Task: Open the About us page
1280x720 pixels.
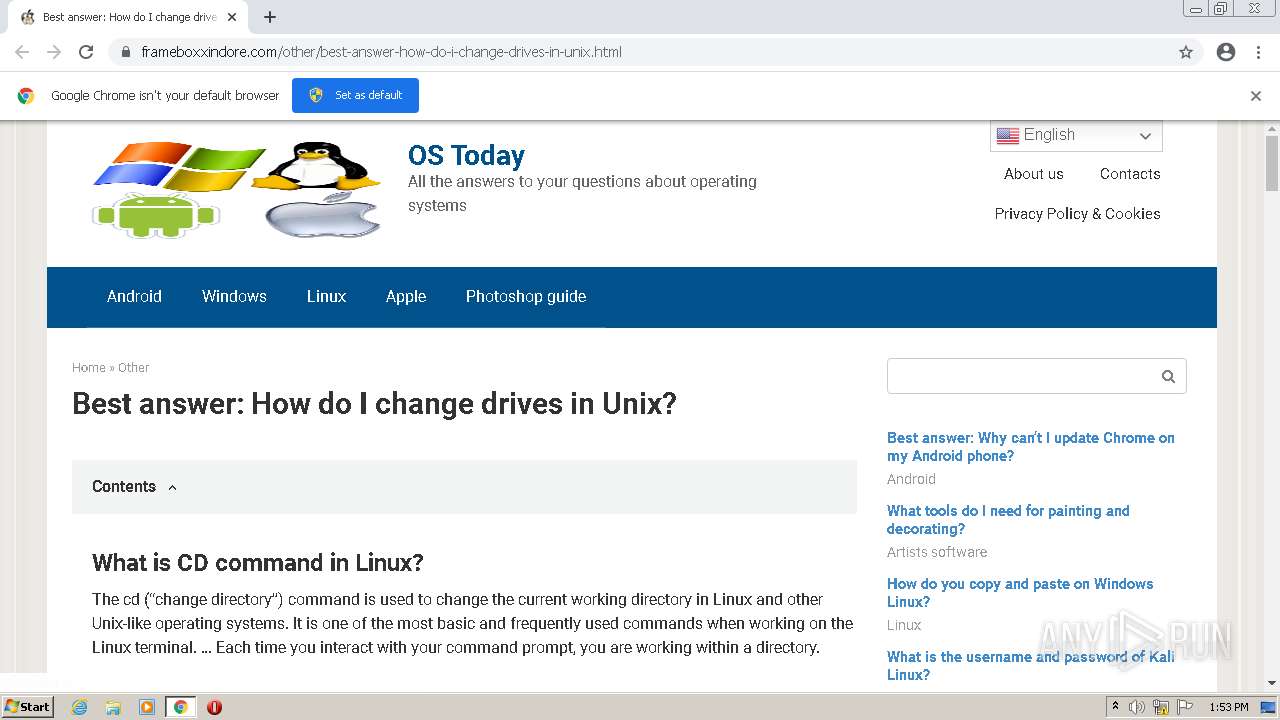Action: (1033, 174)
